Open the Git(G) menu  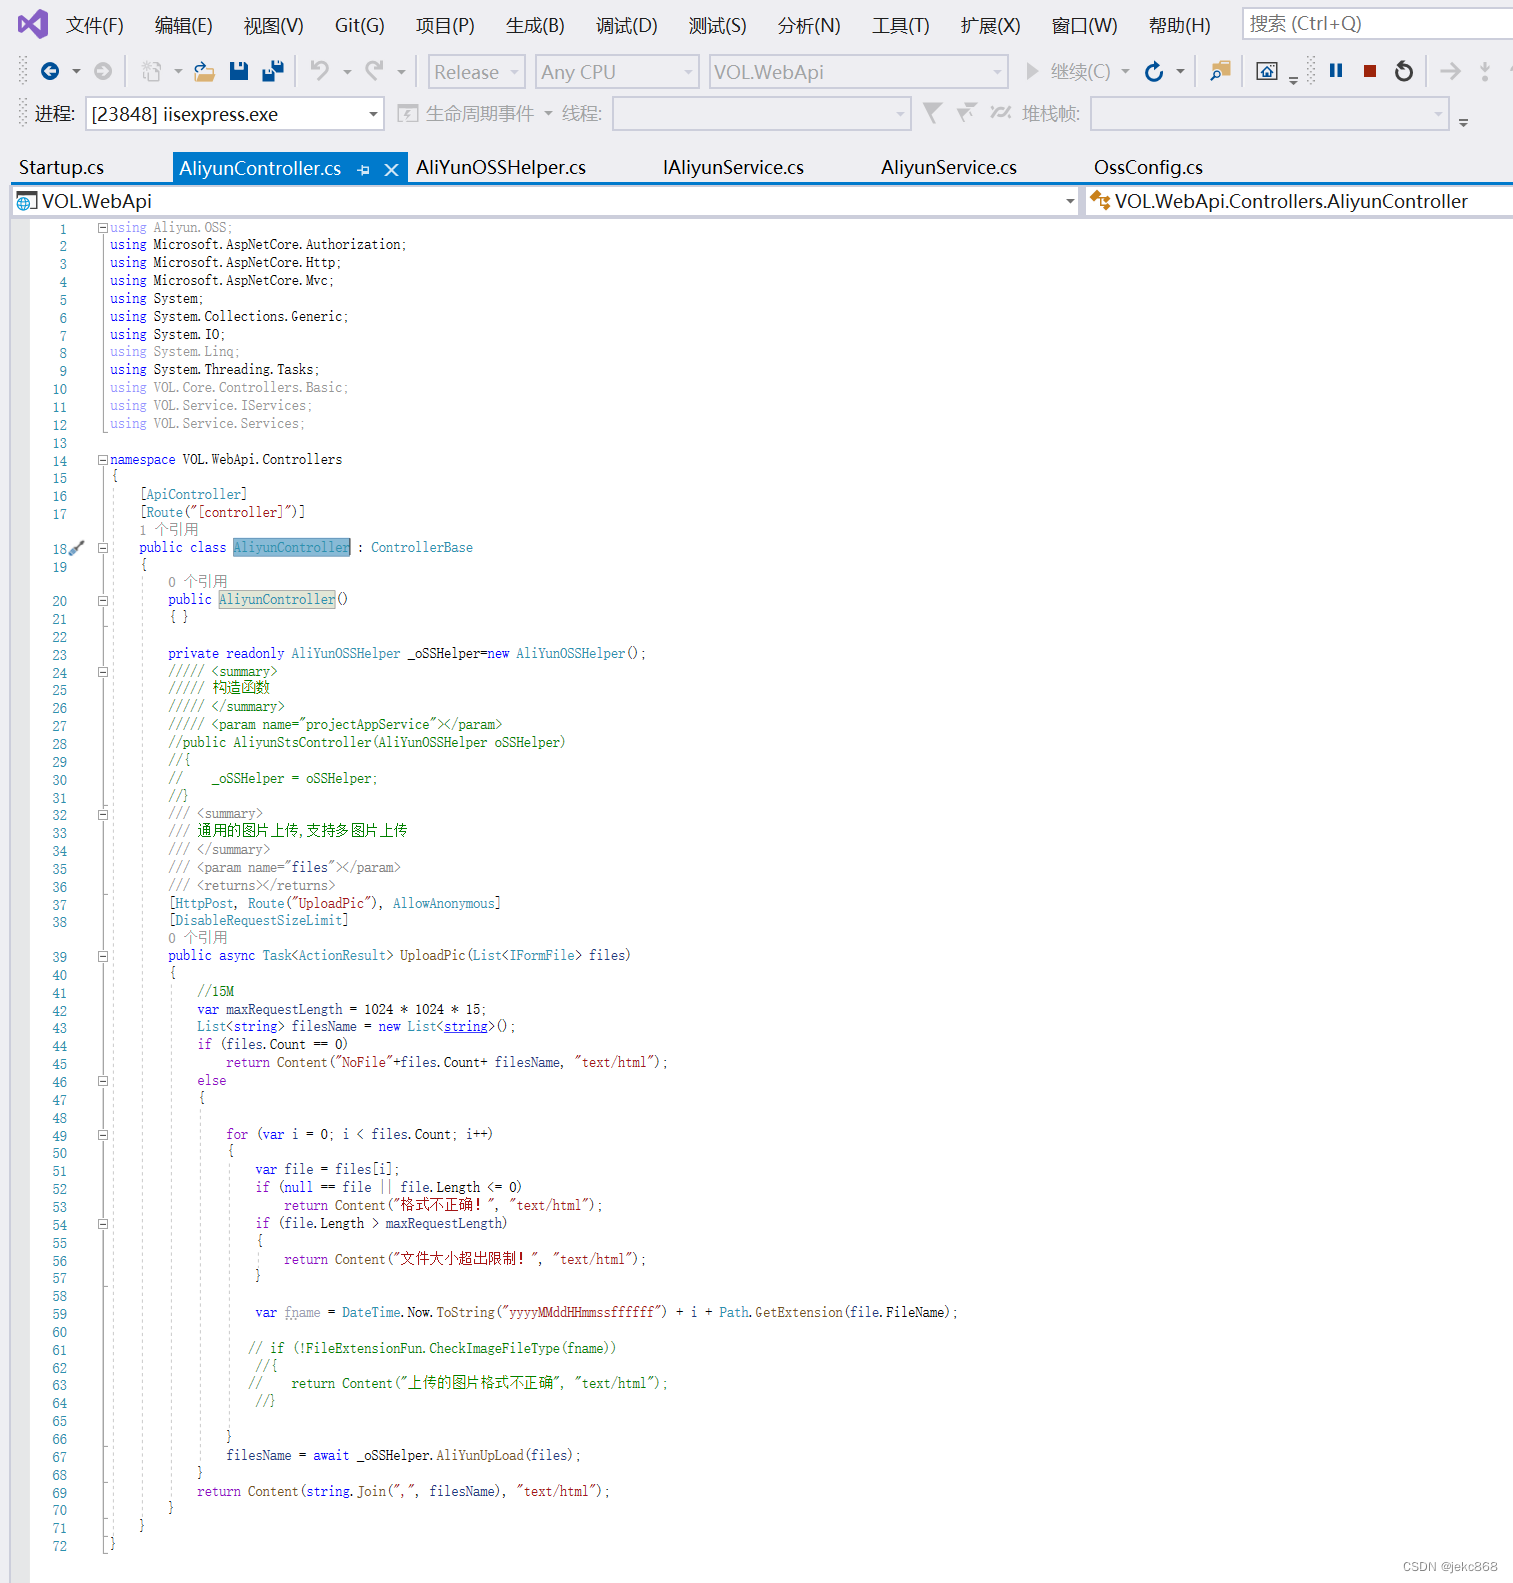(359, 25)
